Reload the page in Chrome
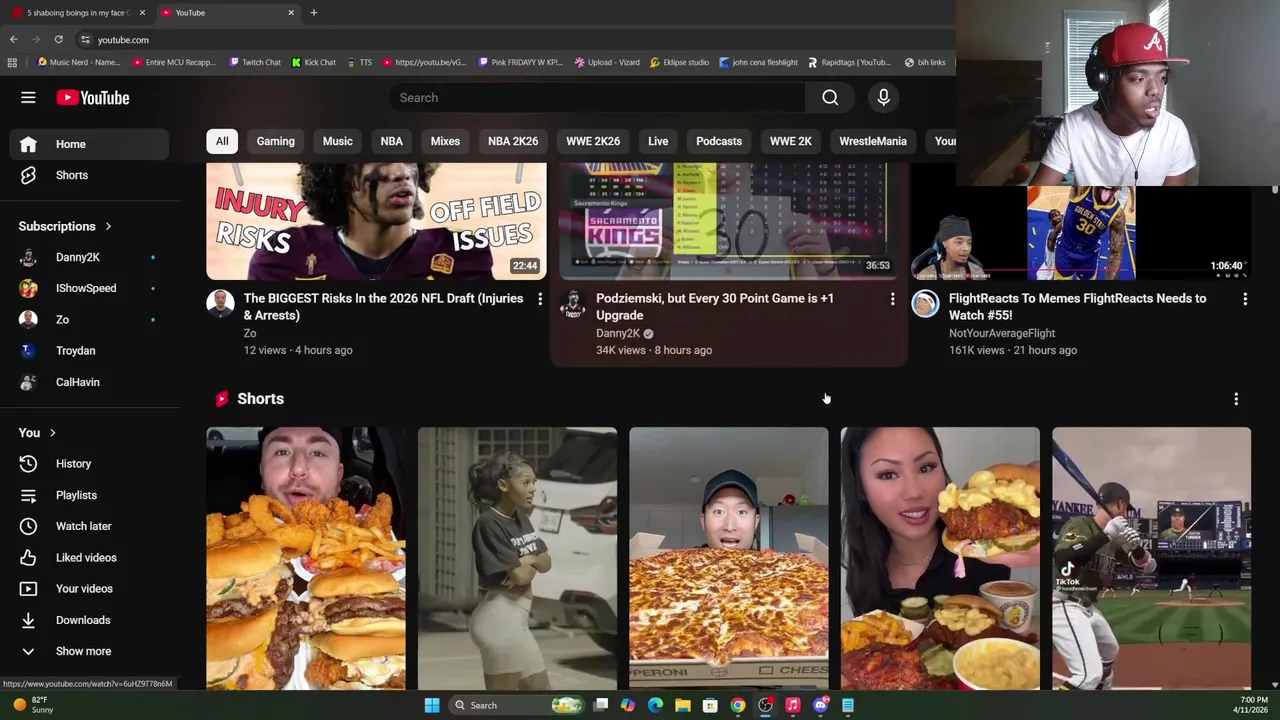The width and height of the screenshot is (1280, 720). pos(58,39)
